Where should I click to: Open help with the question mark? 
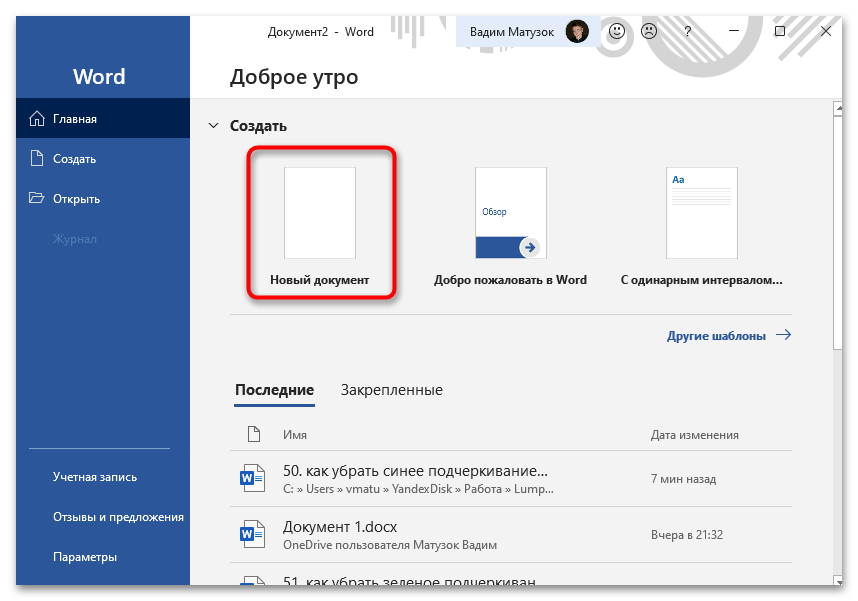tap(687, 31)
